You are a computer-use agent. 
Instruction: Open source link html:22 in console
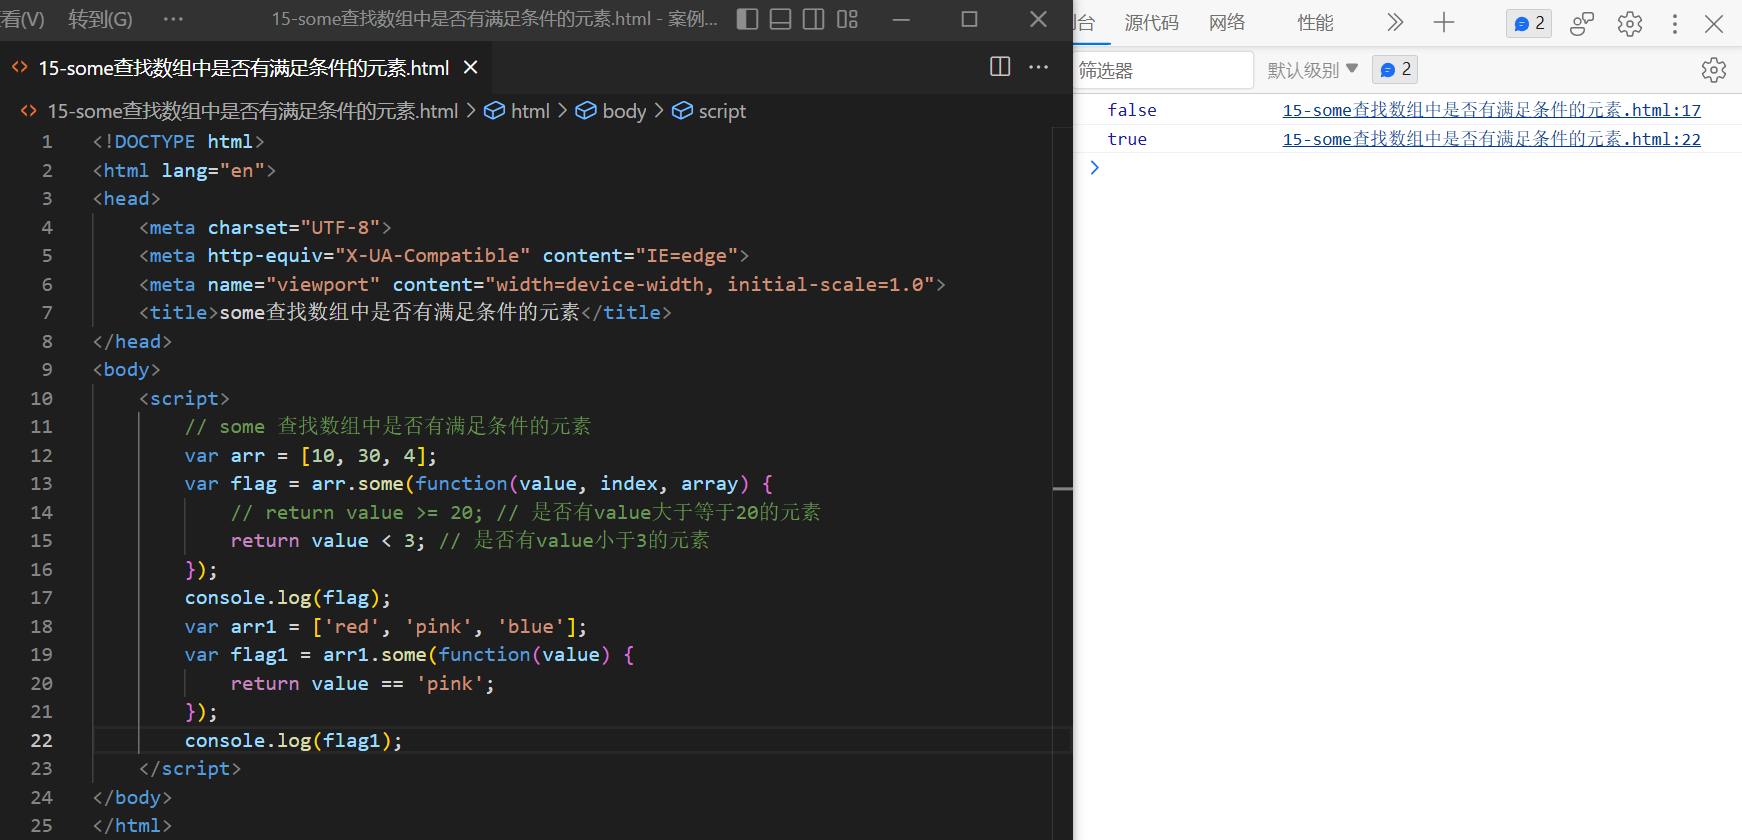1492,139
